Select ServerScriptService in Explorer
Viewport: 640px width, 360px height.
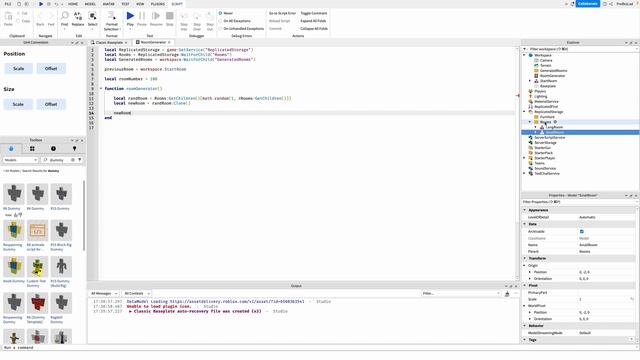549,138
